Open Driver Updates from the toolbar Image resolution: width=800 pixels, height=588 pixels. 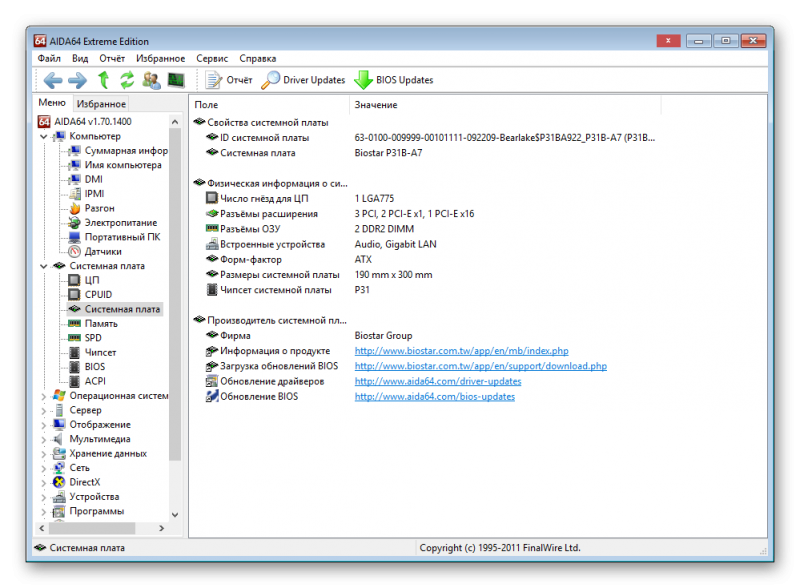(x=303, y=80)
